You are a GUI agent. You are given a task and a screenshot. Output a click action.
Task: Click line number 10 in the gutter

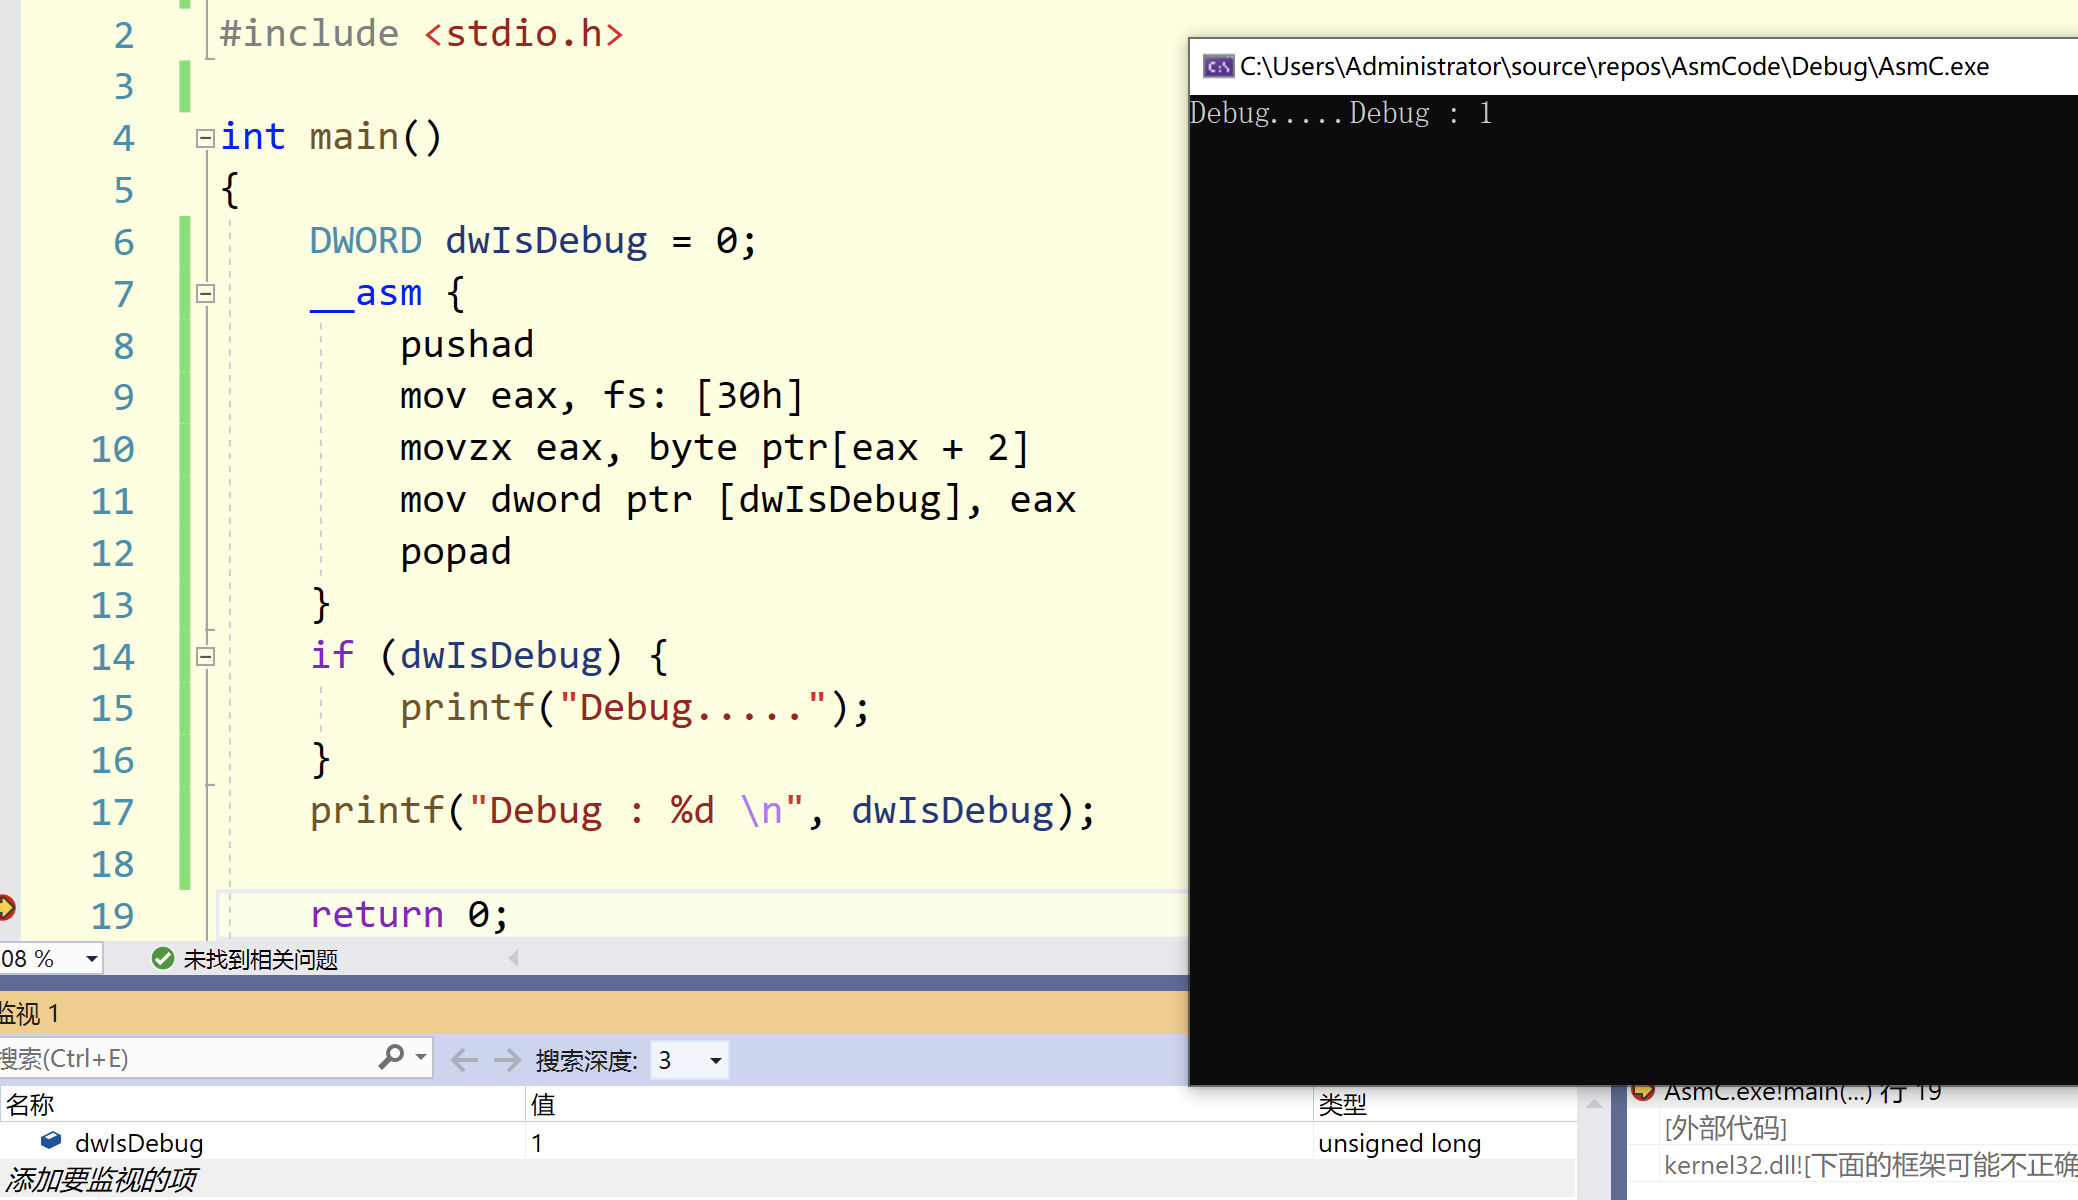pos(112,449)
